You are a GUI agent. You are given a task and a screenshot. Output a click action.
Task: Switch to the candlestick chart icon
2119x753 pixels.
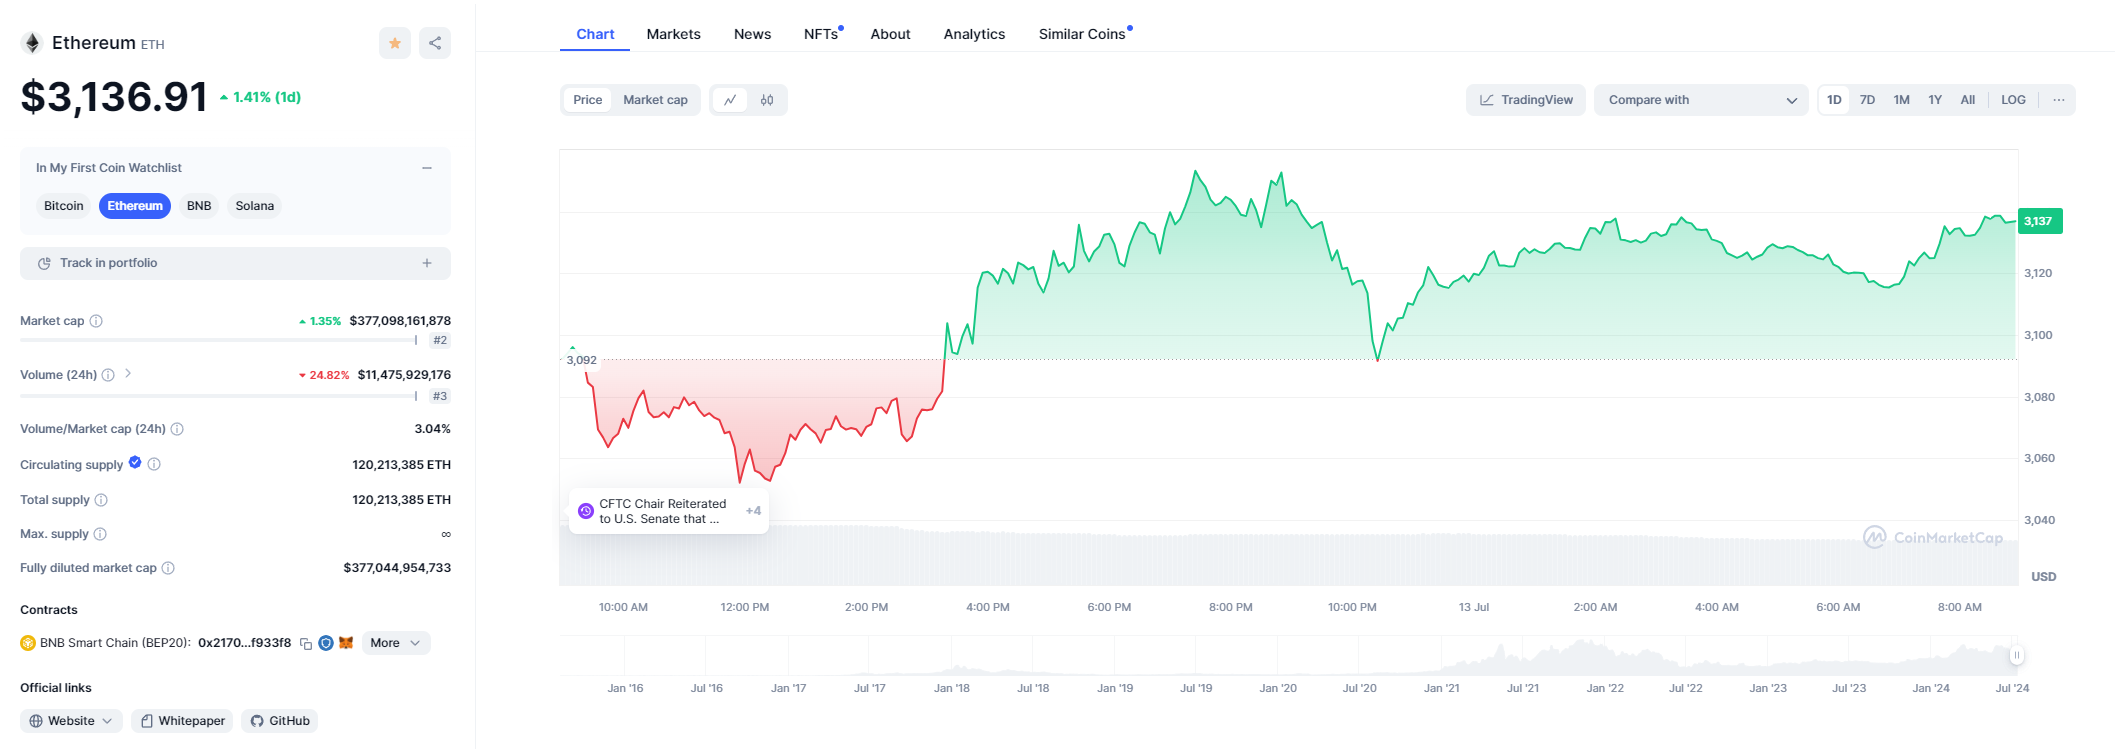tap(767, 100)
